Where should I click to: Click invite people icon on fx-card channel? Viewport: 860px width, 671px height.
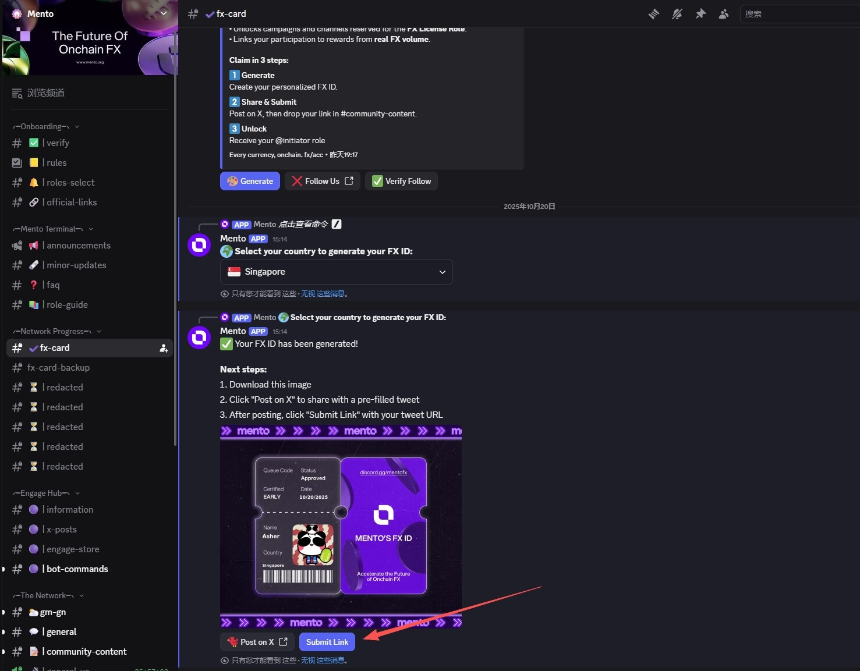click(x=163, y=348)
